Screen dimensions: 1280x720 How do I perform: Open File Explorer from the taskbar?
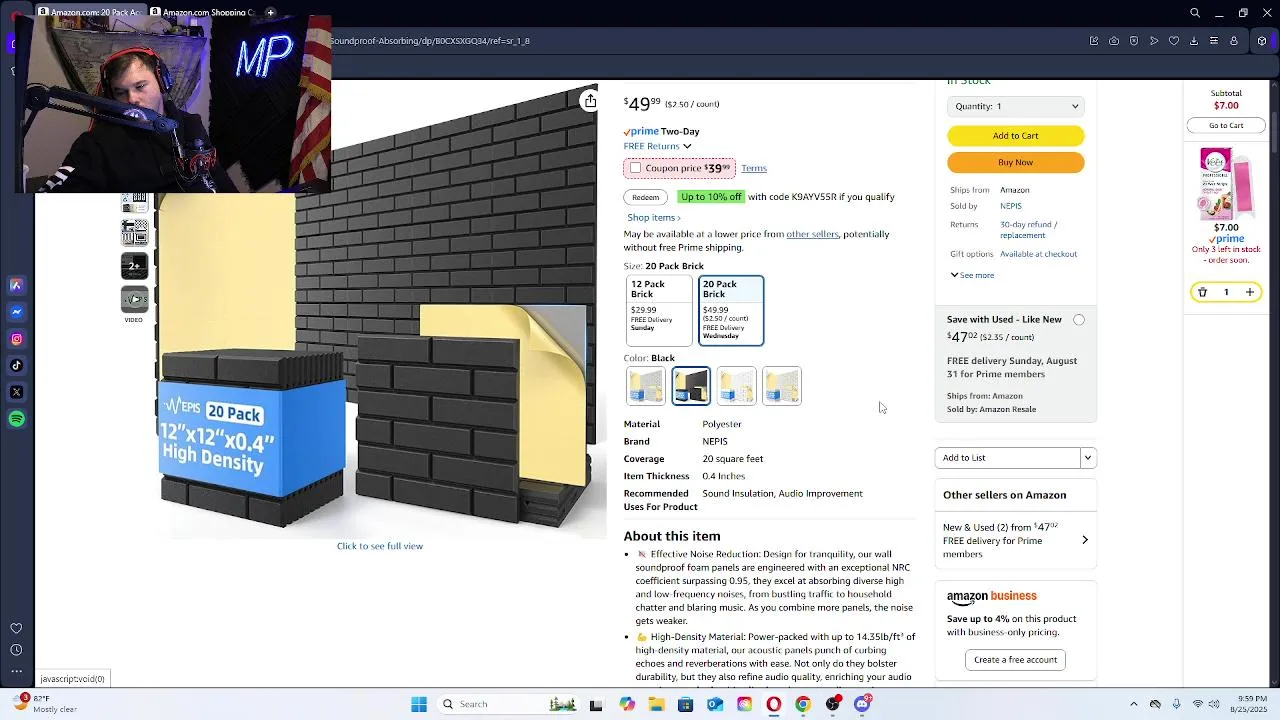point(656,704)
